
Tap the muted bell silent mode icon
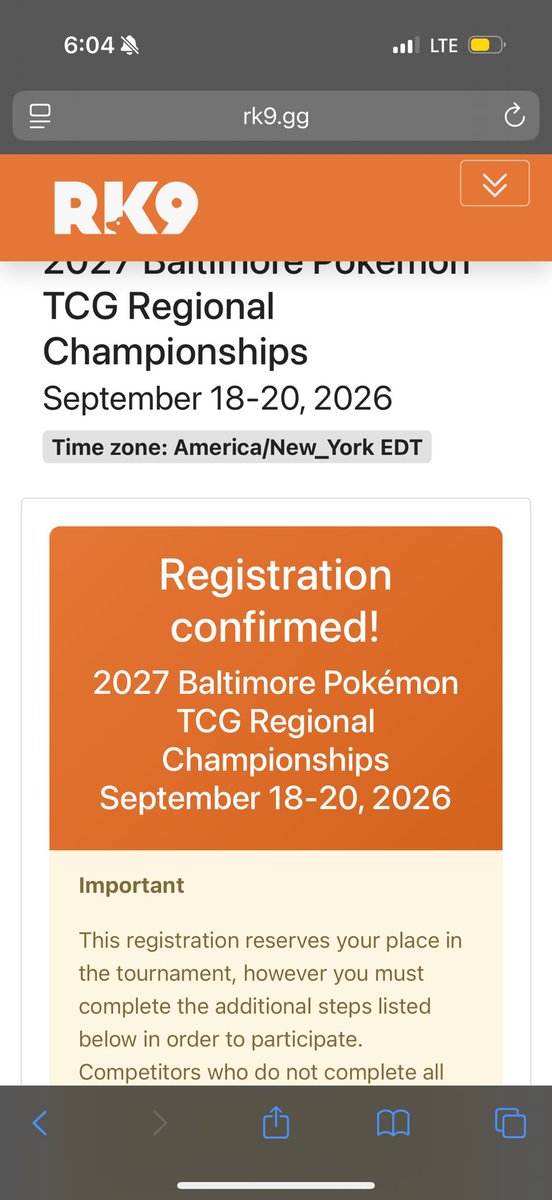click(x=130, y=45)
